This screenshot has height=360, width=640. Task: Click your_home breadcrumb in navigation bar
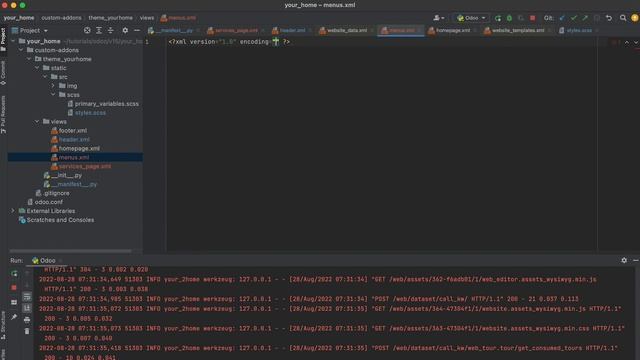click(19, 18)
